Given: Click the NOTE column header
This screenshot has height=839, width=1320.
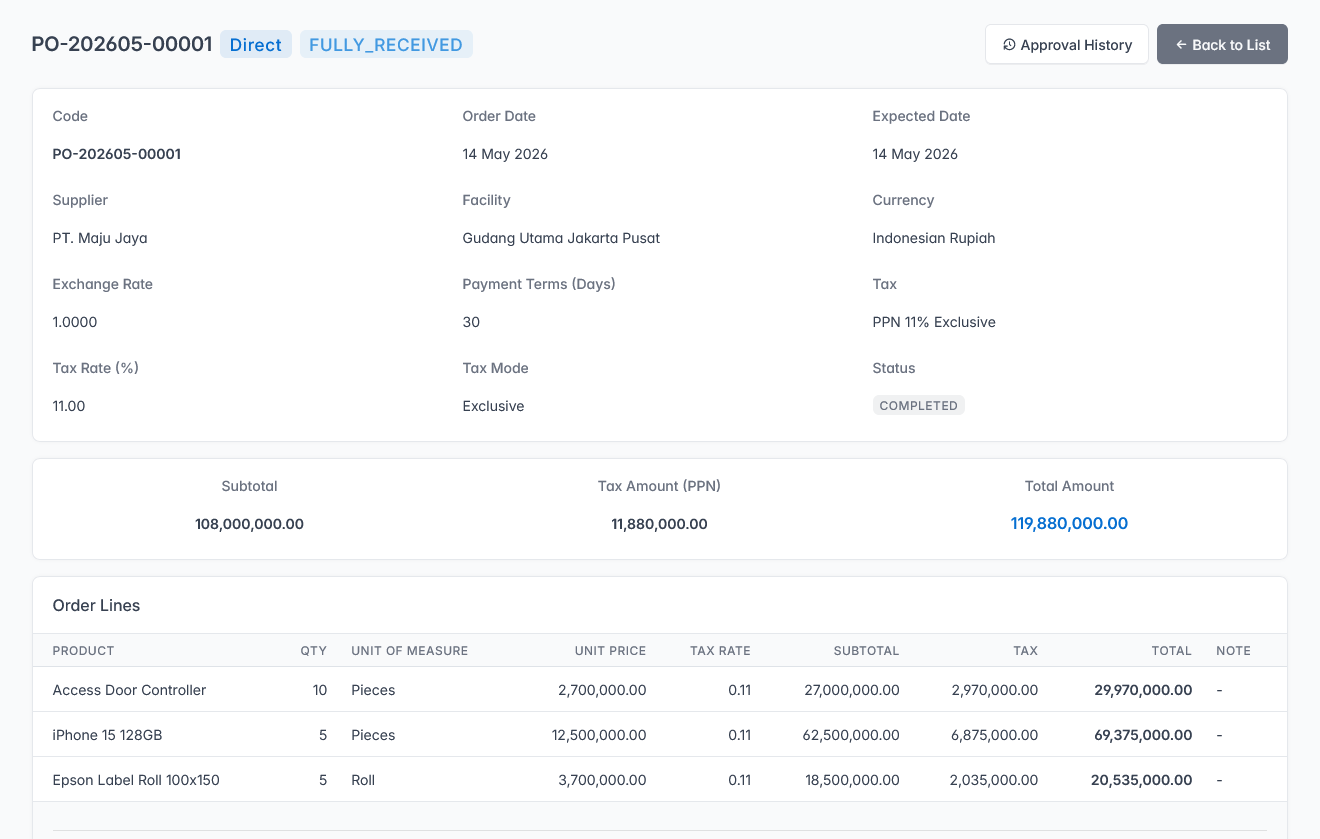Looking at the screenshot, I should [1233, 650].
